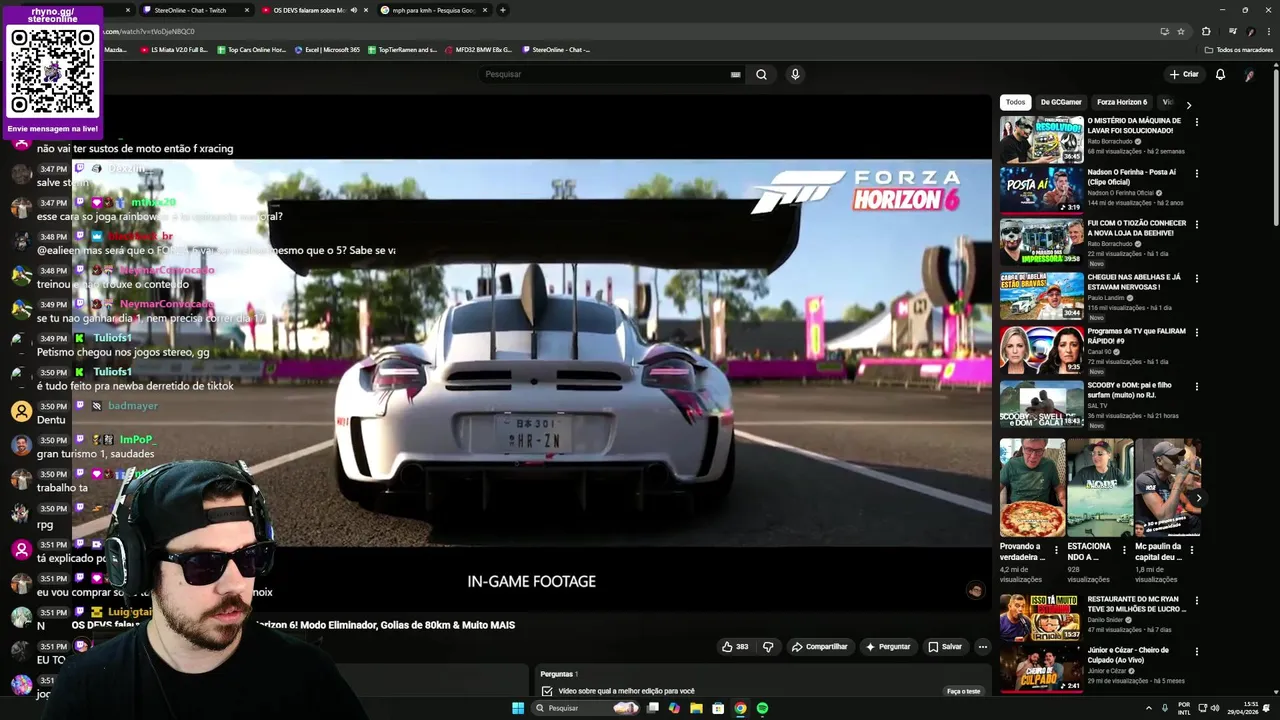Open the YouTube account avatar menu
This screenshot has height=720, width=1280.
pos(1249,75)
